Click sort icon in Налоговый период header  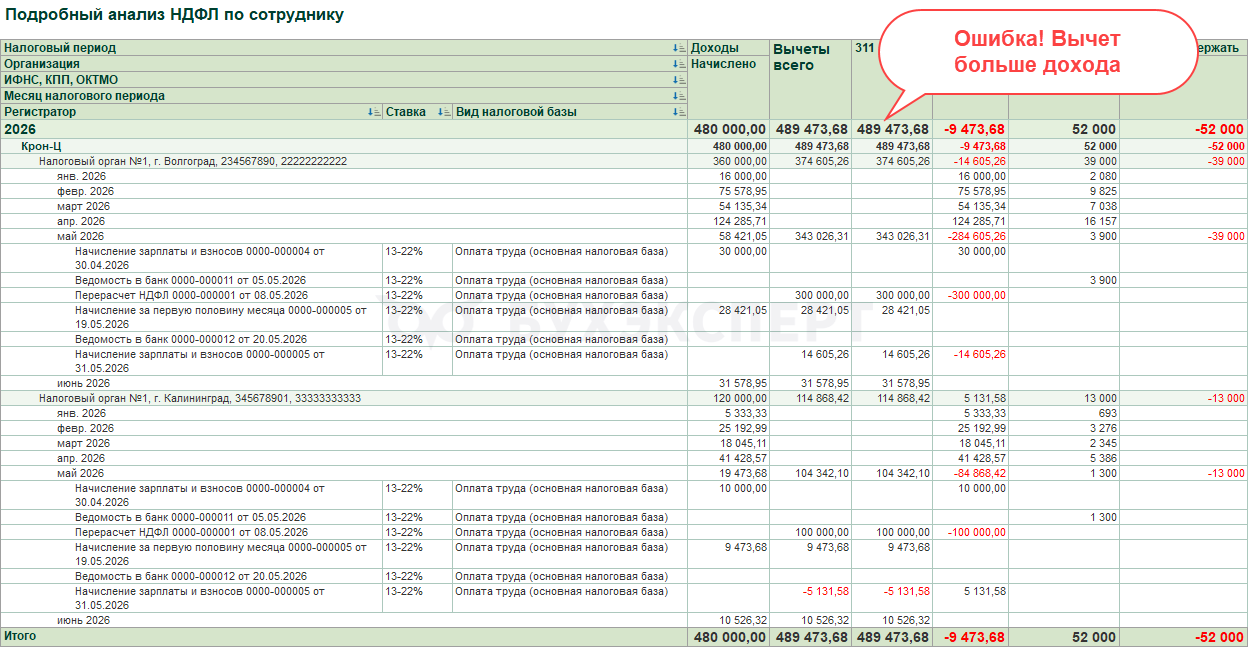coord(679,48)
